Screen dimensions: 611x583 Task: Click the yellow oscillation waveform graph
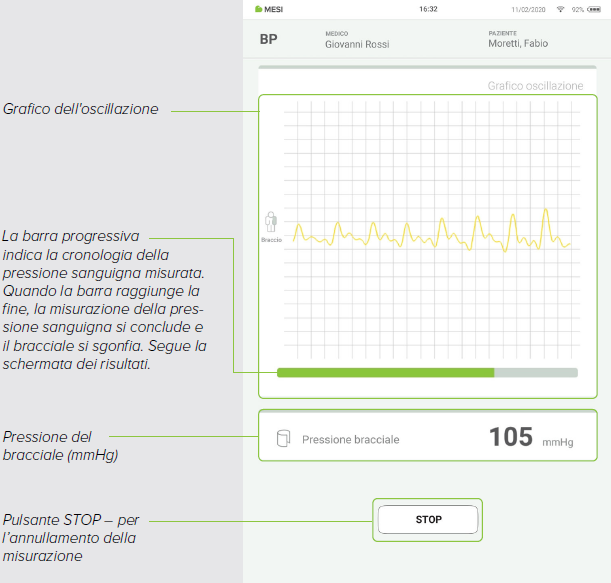pos(432,231)
